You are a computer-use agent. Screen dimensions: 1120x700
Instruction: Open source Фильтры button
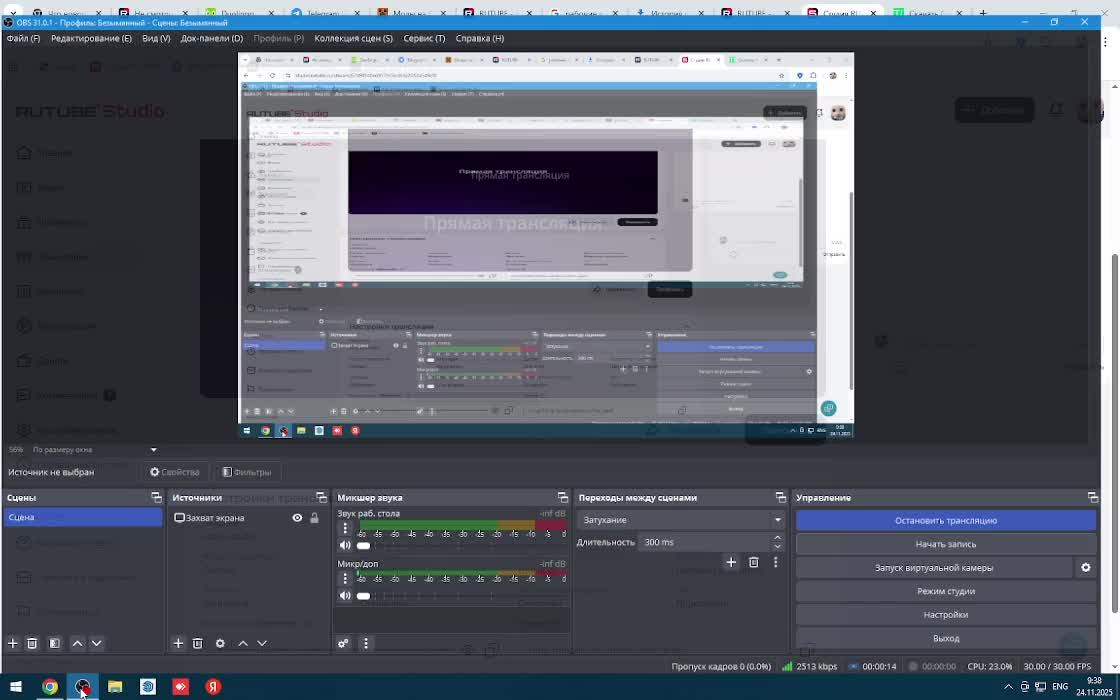click(x=246, y=472)
